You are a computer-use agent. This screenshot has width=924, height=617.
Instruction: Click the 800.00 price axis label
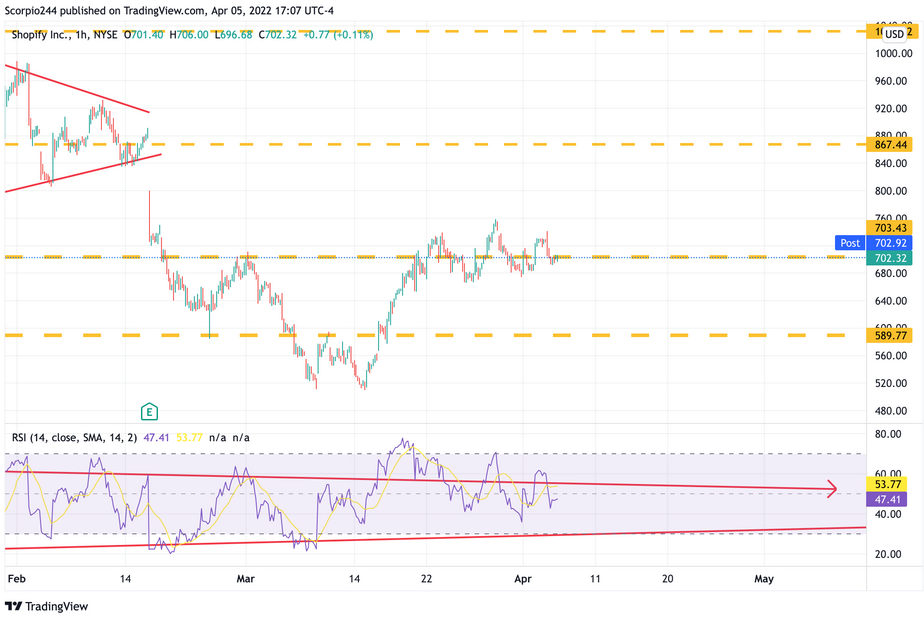[x=890, y=191]
